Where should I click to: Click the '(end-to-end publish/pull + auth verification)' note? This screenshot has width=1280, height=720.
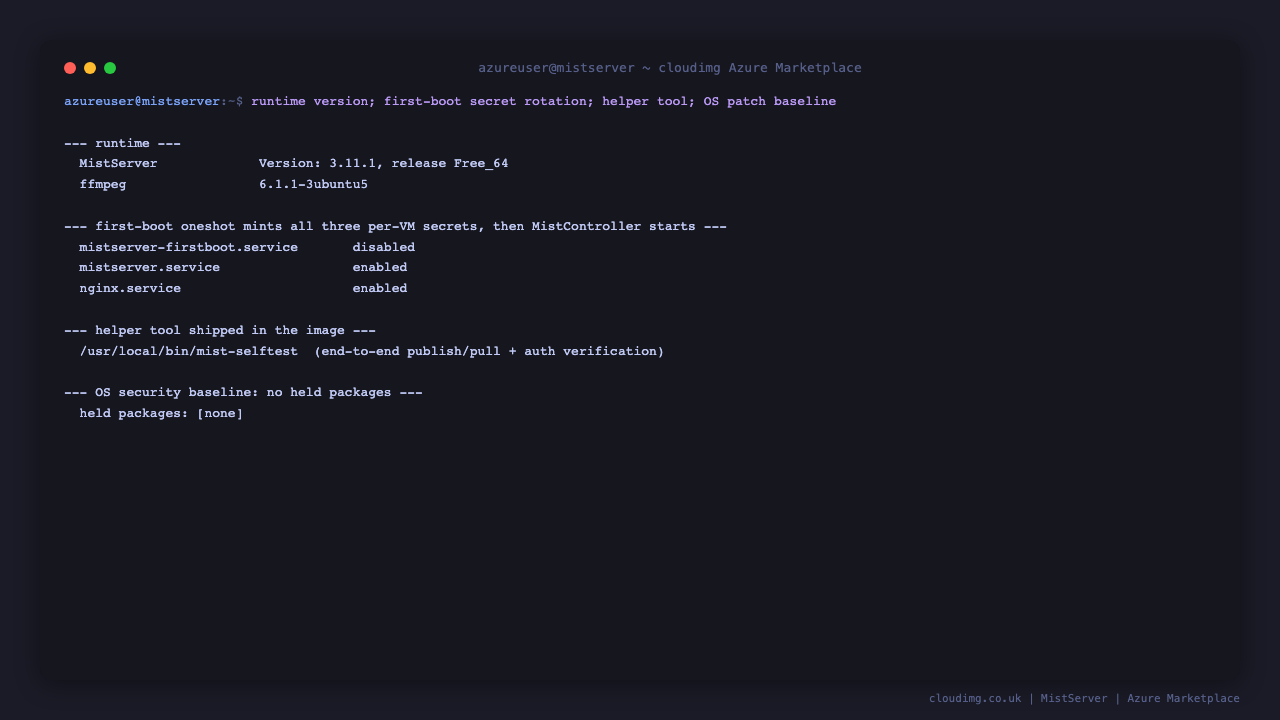(x=489, y=351)
